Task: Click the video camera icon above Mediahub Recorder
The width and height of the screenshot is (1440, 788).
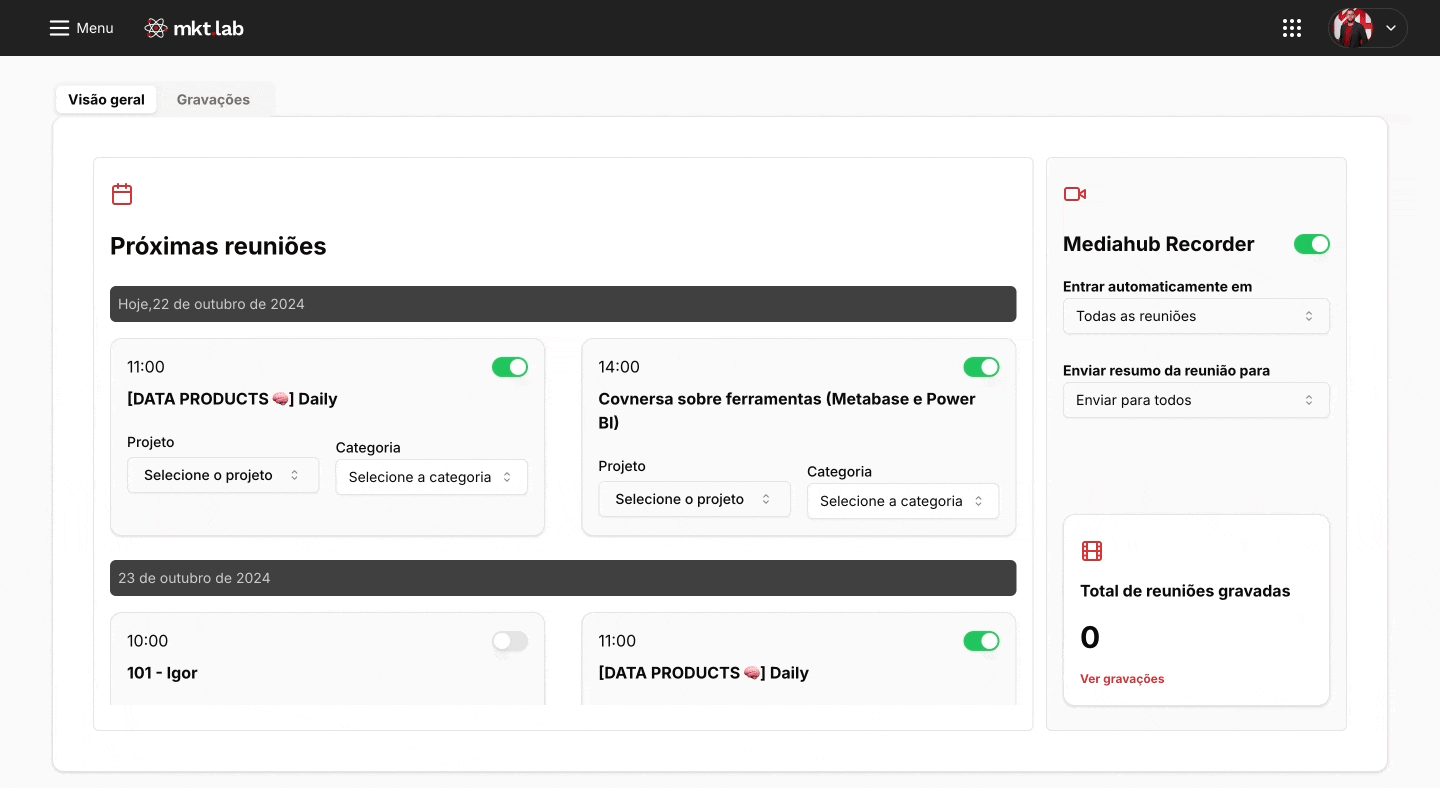Action: [x=1075, y=194]
